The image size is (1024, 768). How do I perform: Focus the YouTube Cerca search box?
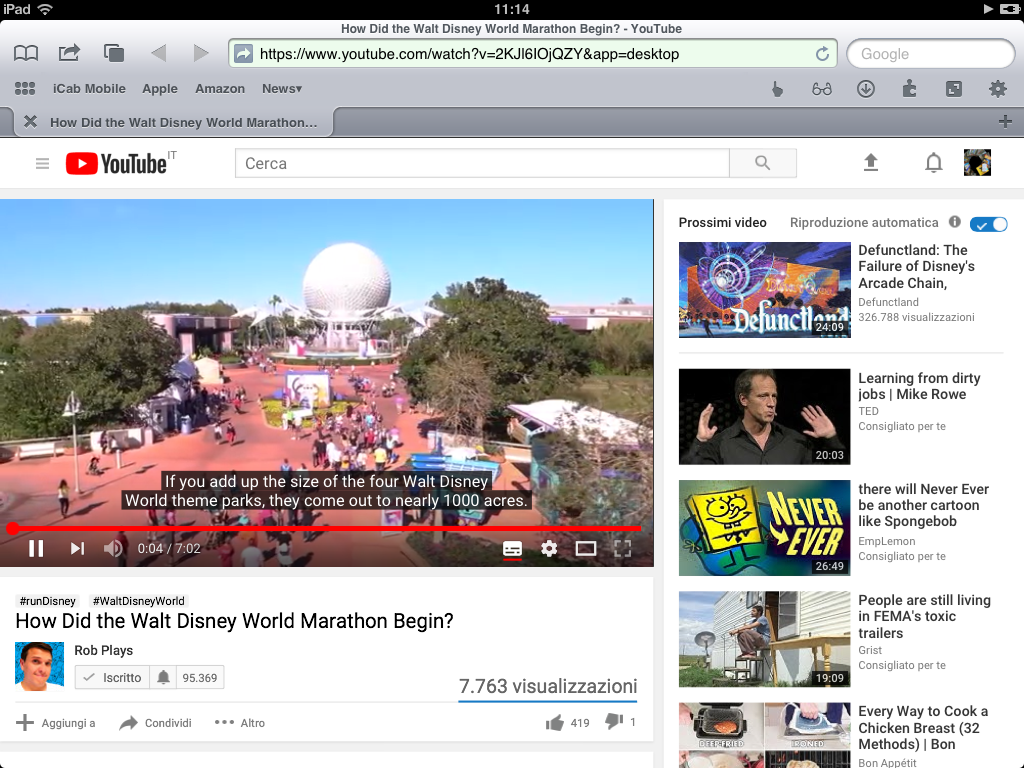click(x=482, y=163)
